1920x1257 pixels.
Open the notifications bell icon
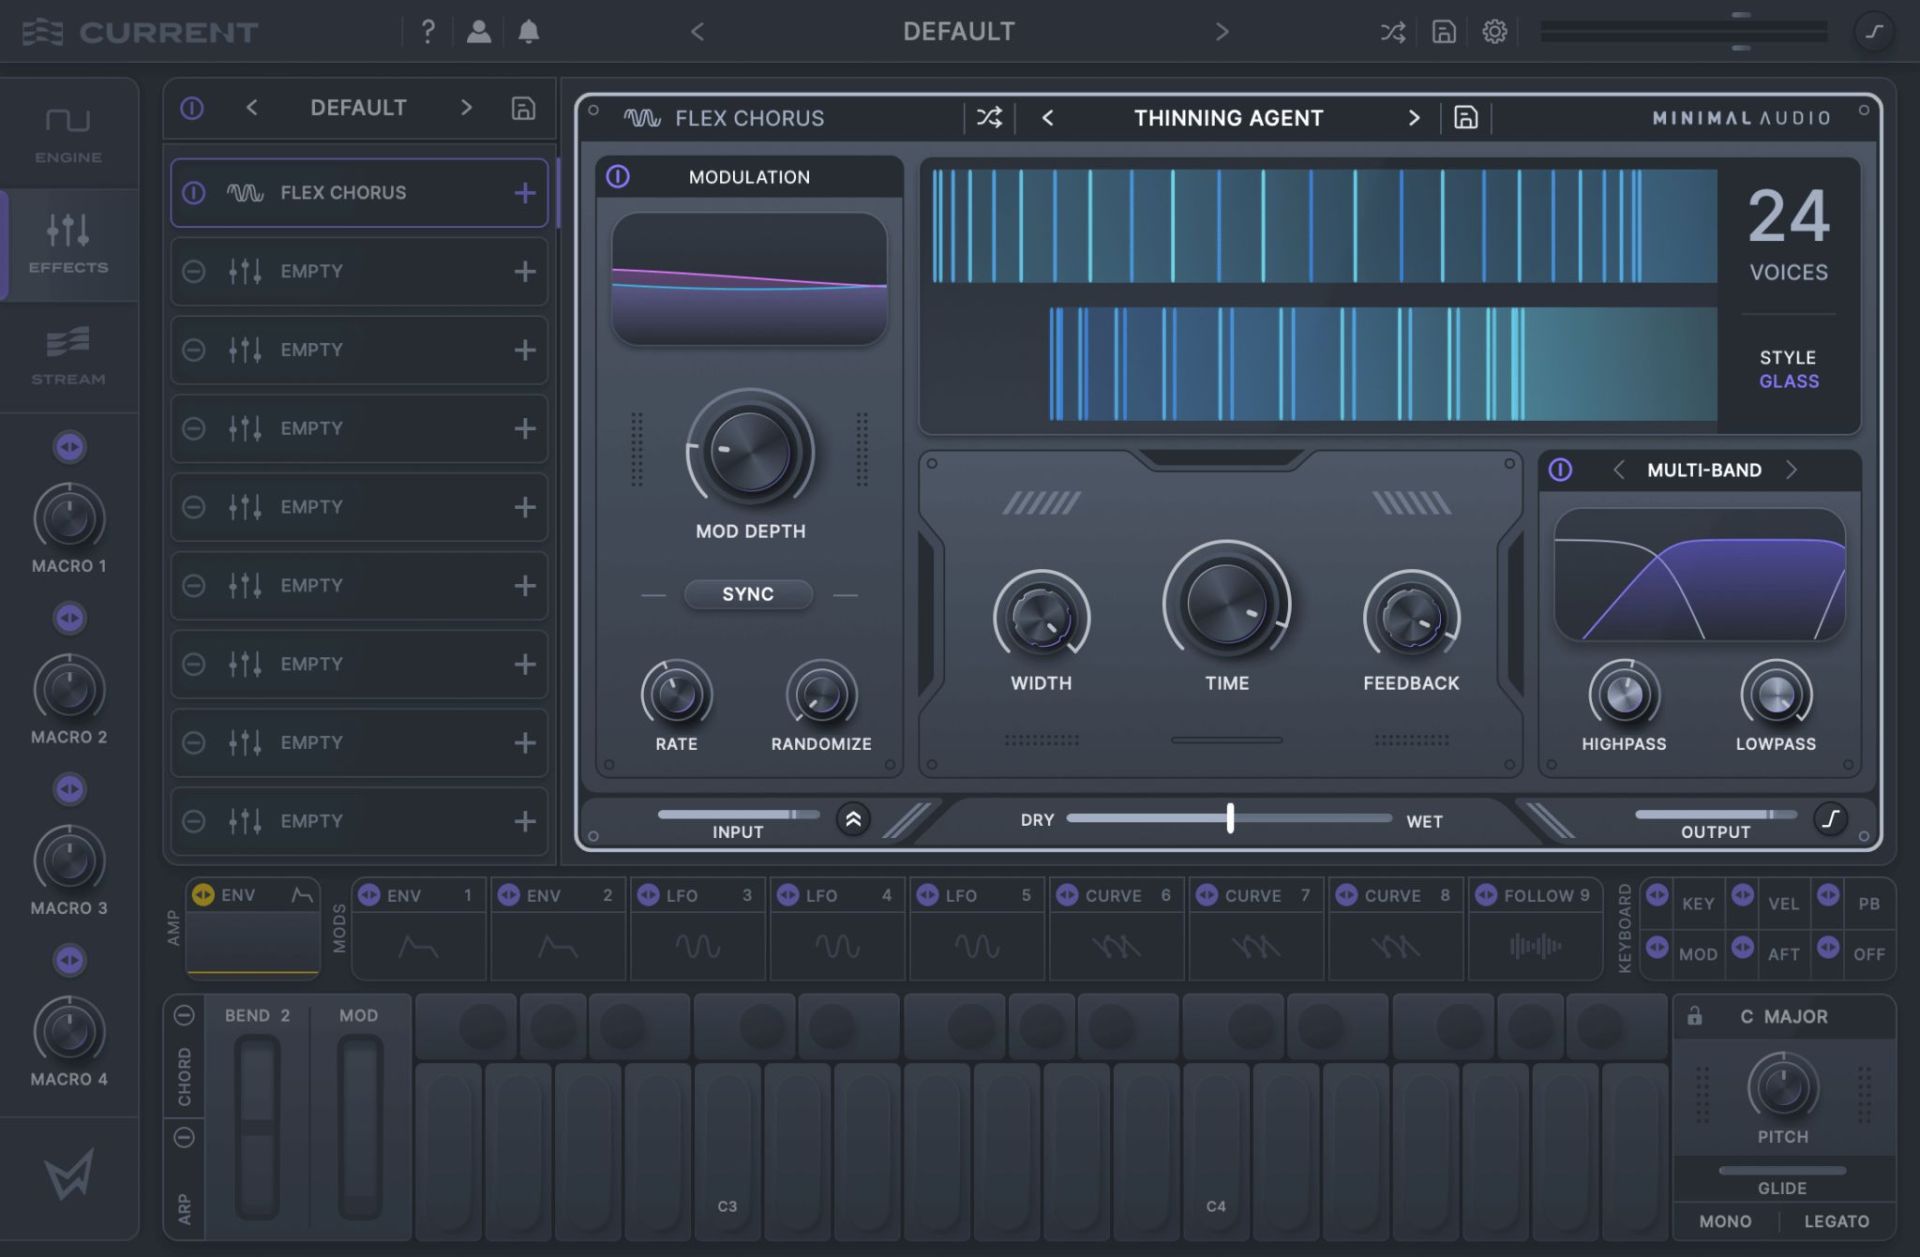529,32
